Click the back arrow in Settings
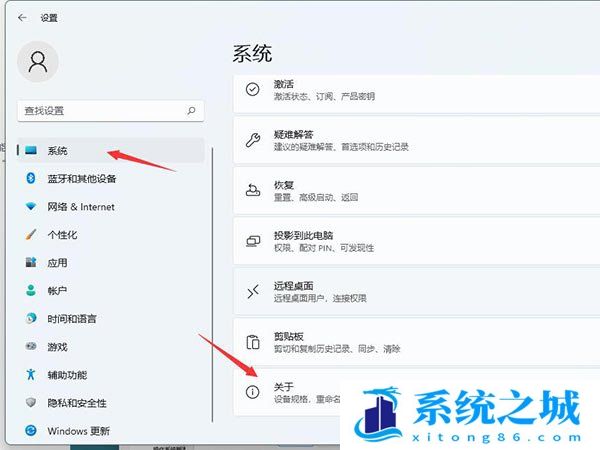This screenshot has height=450, width=600. tap(22, 17)
